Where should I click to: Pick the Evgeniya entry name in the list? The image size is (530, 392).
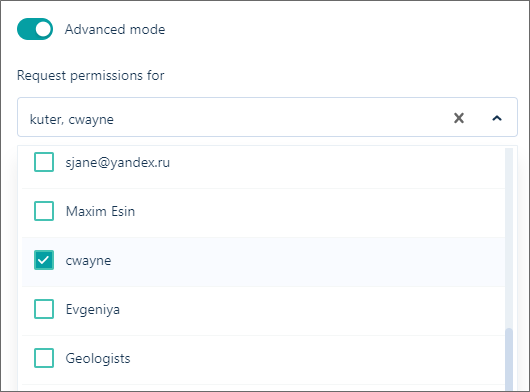(x=93, y=310)
